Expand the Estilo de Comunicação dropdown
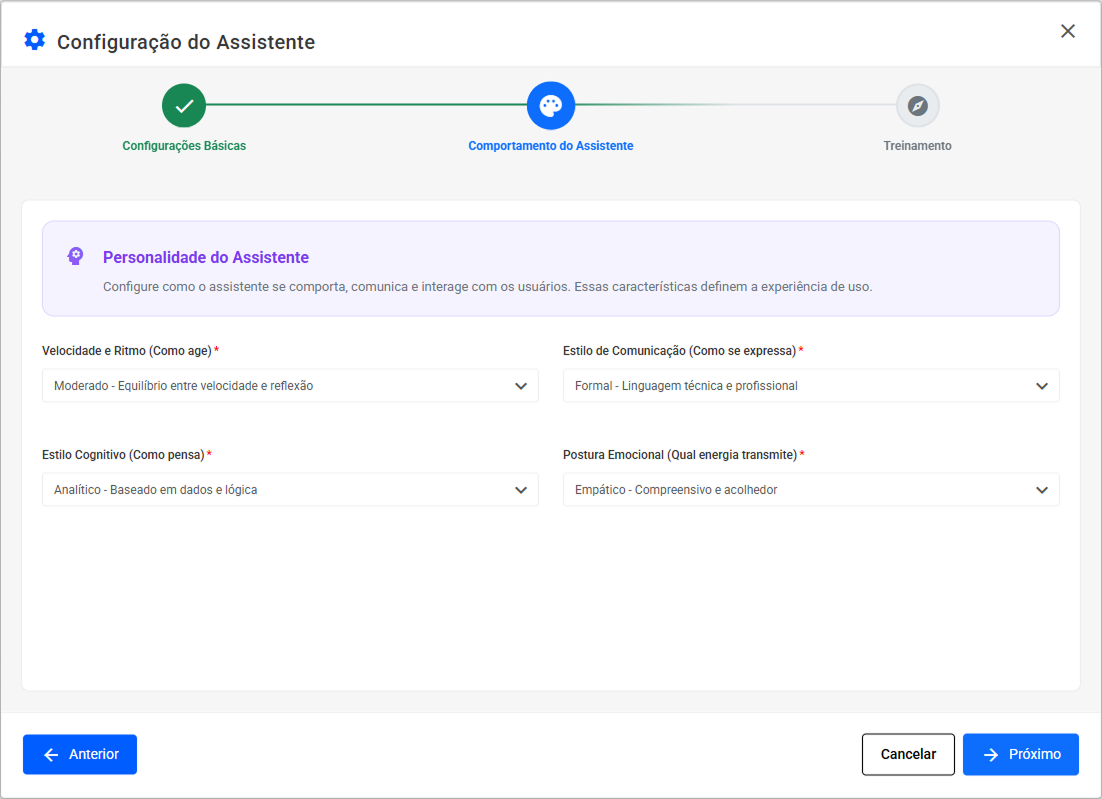1102x799 pixels. tap(811, 386)
